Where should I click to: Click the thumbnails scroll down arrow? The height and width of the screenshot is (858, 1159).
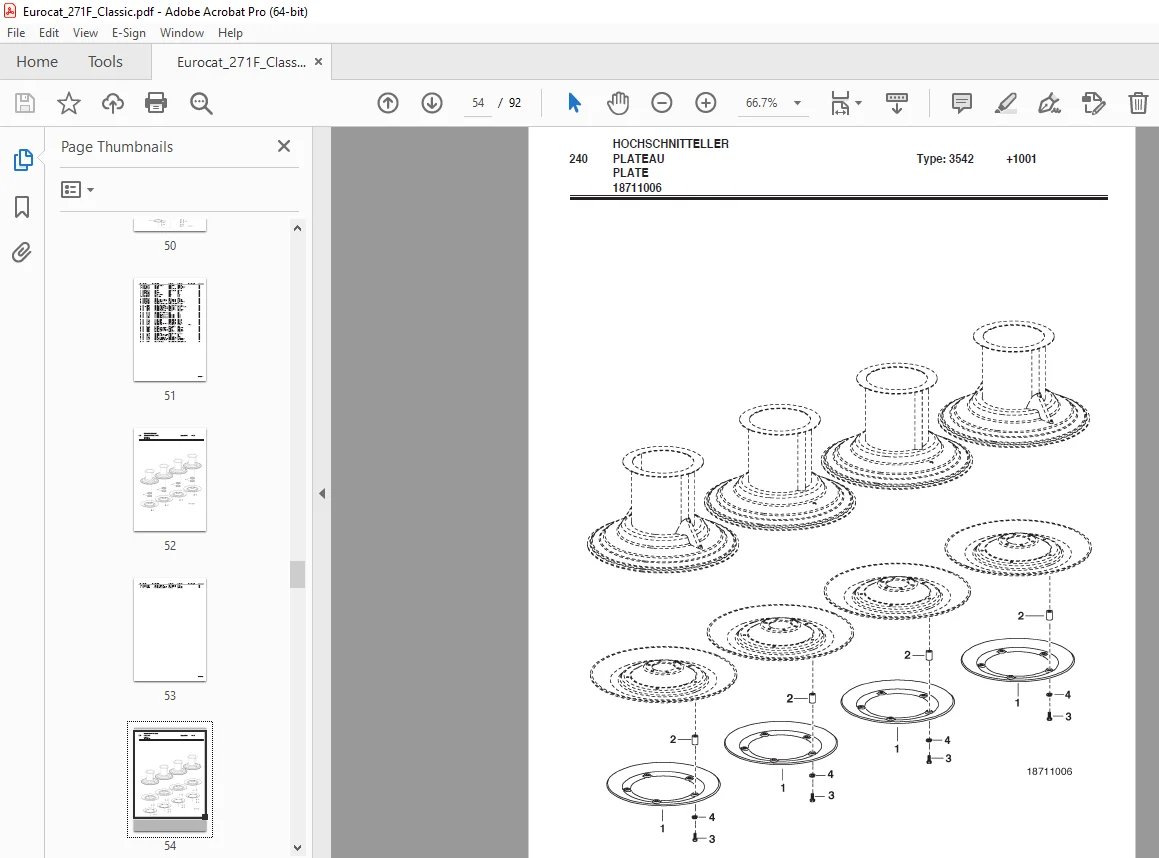pos(297,848)
